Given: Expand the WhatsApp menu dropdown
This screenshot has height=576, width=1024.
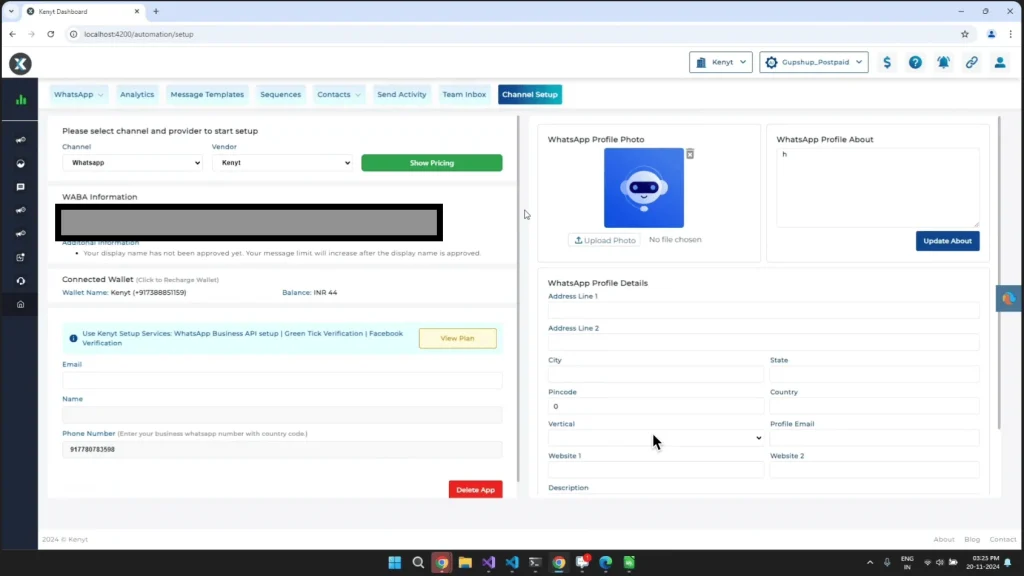Looking at the screenshot, I should (78, 94).
